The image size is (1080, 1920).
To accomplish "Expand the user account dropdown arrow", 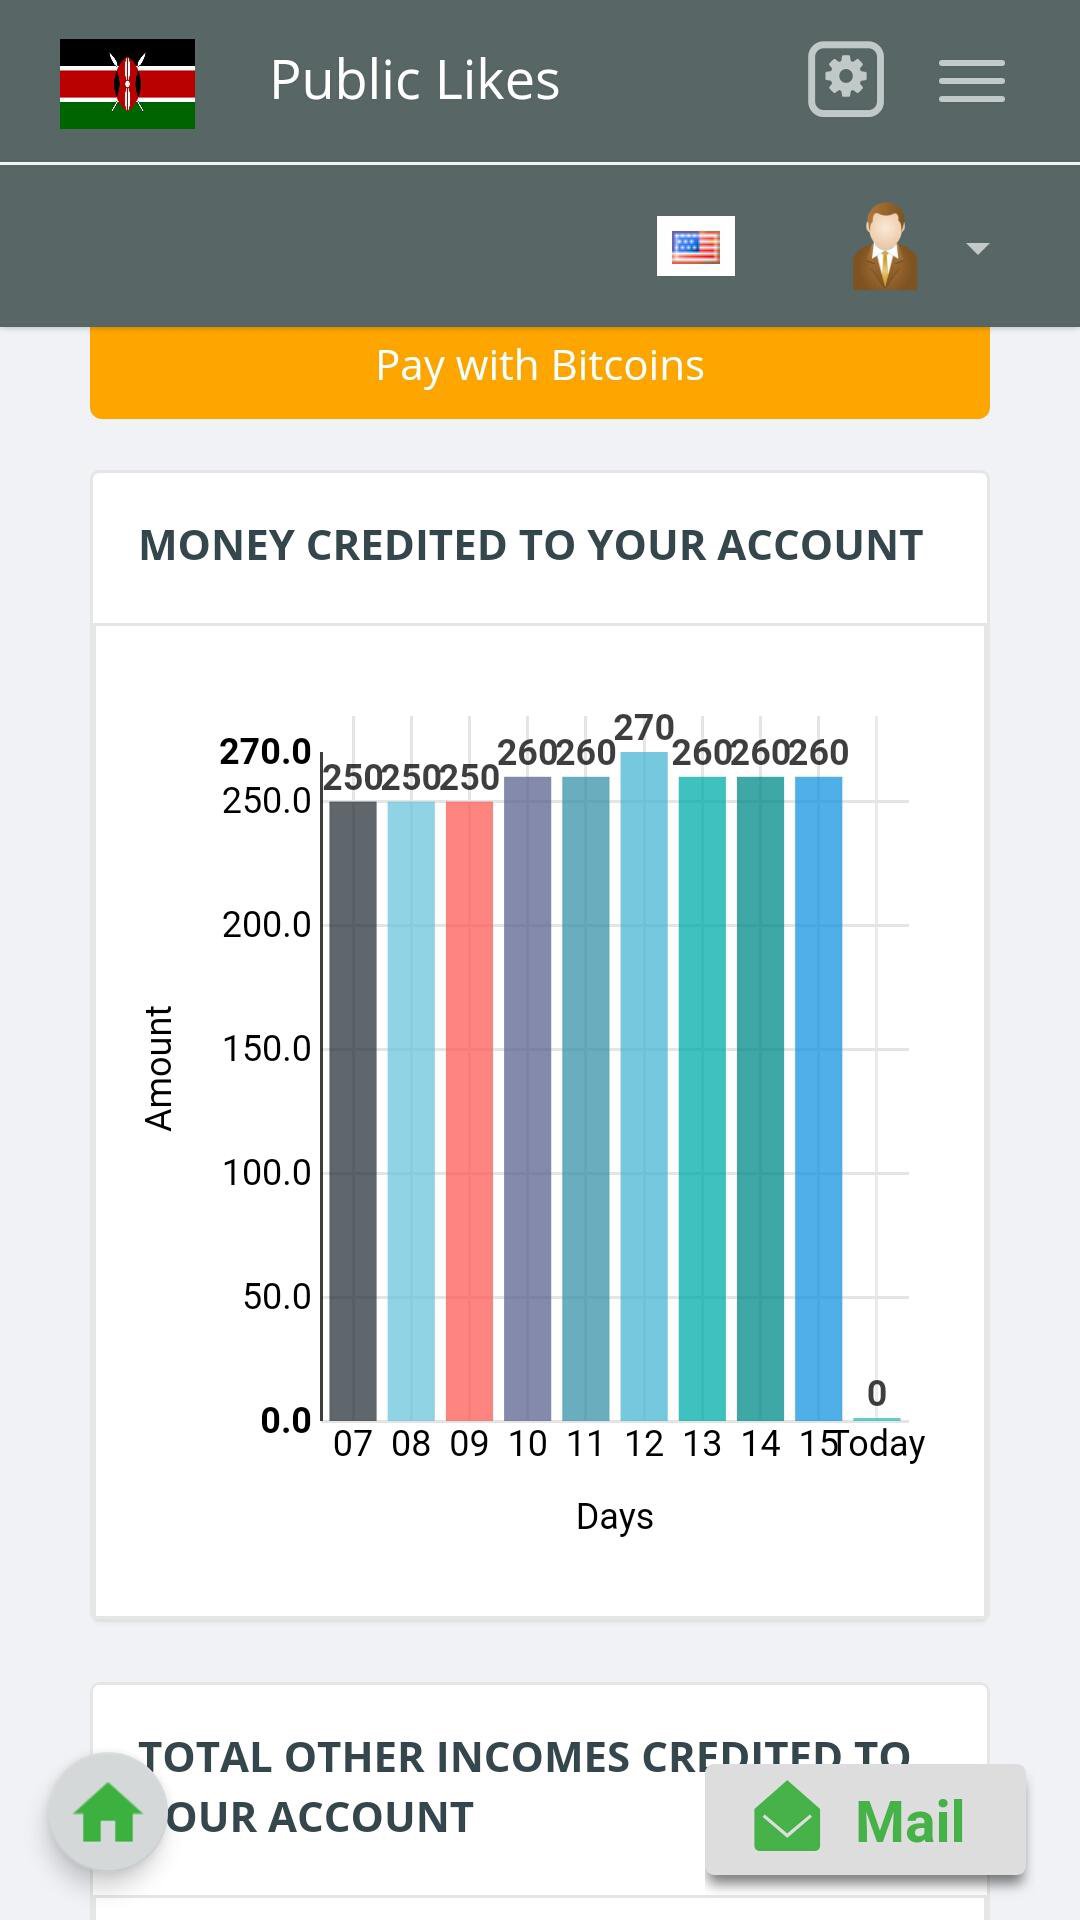I will click(978, 248).
